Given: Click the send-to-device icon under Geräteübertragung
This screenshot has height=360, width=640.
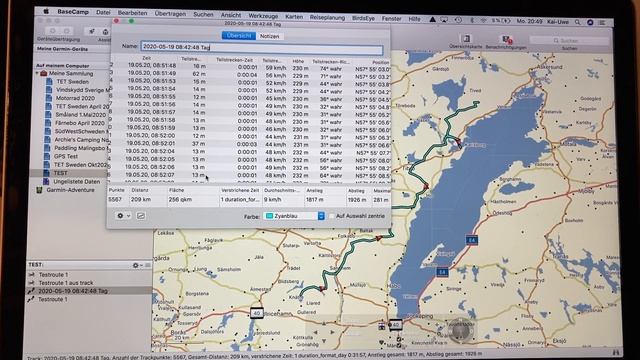Looking at the screenshot, I should click(x=53, y=31).
